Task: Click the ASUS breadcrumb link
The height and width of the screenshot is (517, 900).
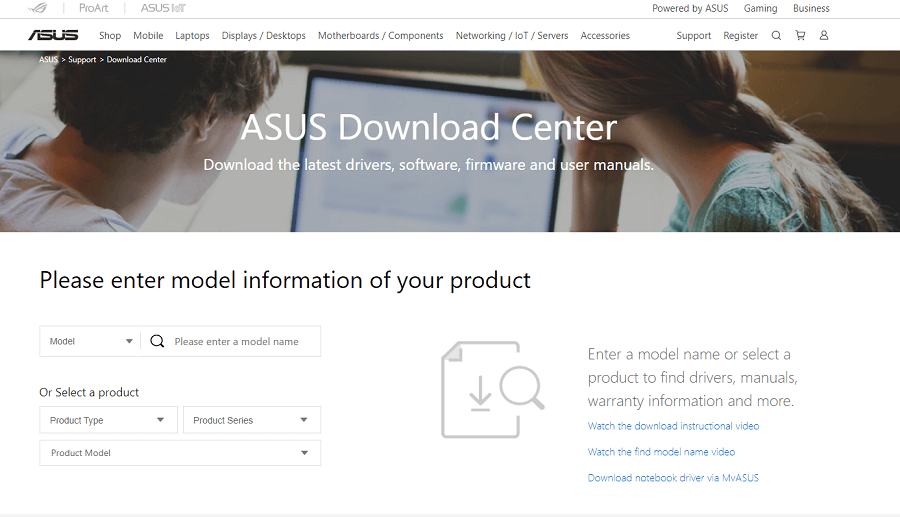Action: pos(48,59)
